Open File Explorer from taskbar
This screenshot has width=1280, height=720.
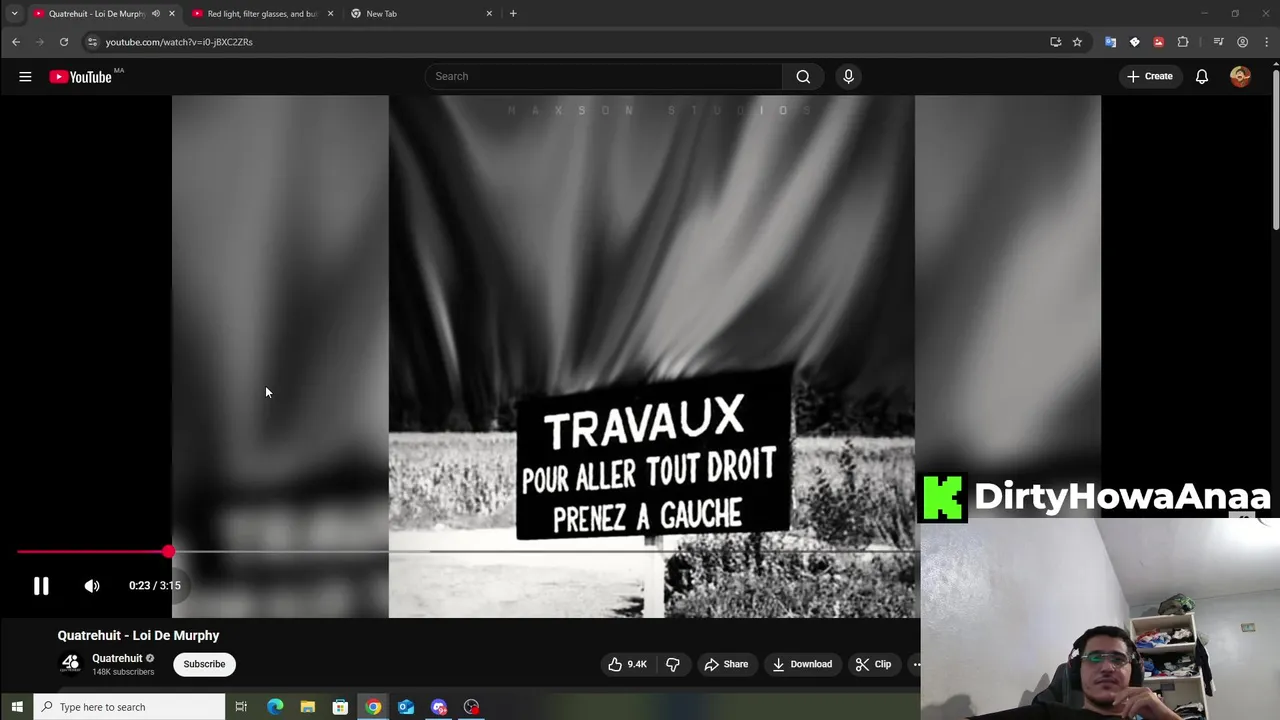click(308, 707)
